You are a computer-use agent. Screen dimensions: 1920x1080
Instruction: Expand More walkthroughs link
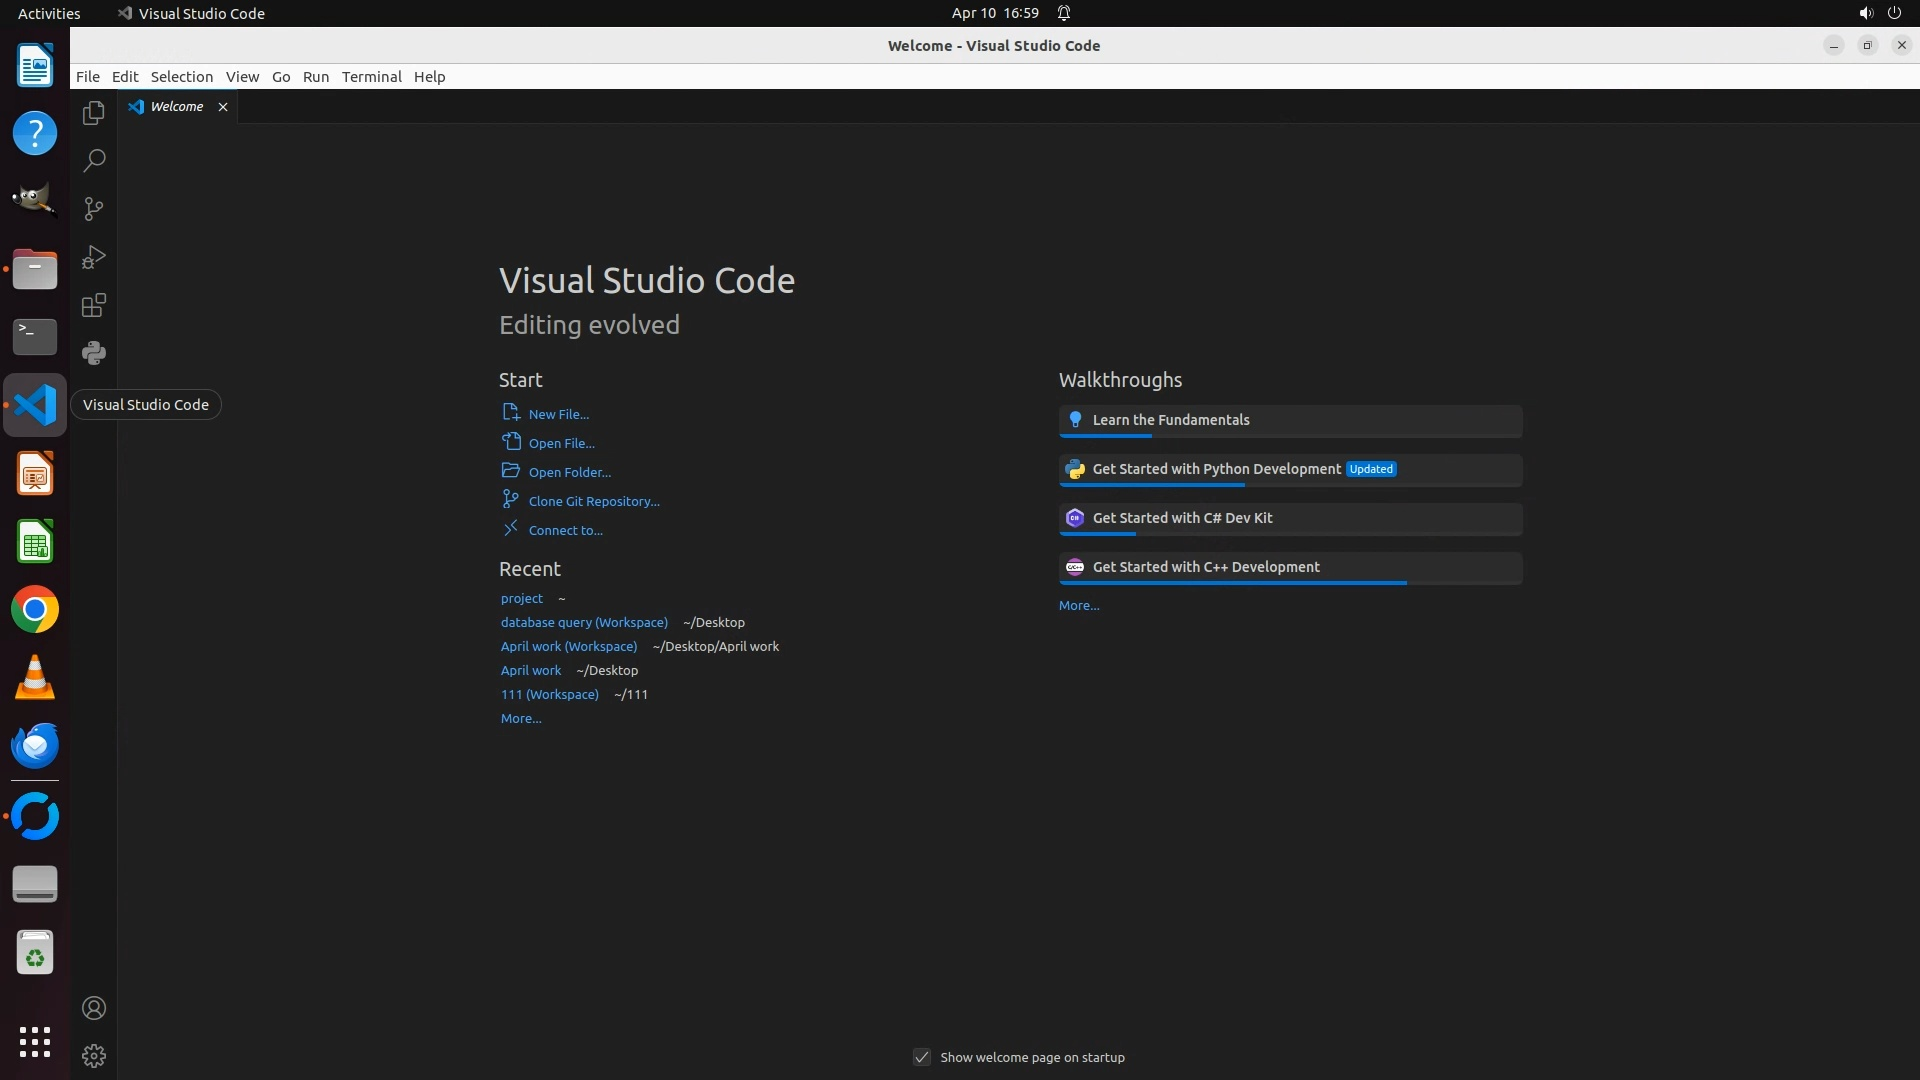pyautogui.click(x=1079, y=605)
